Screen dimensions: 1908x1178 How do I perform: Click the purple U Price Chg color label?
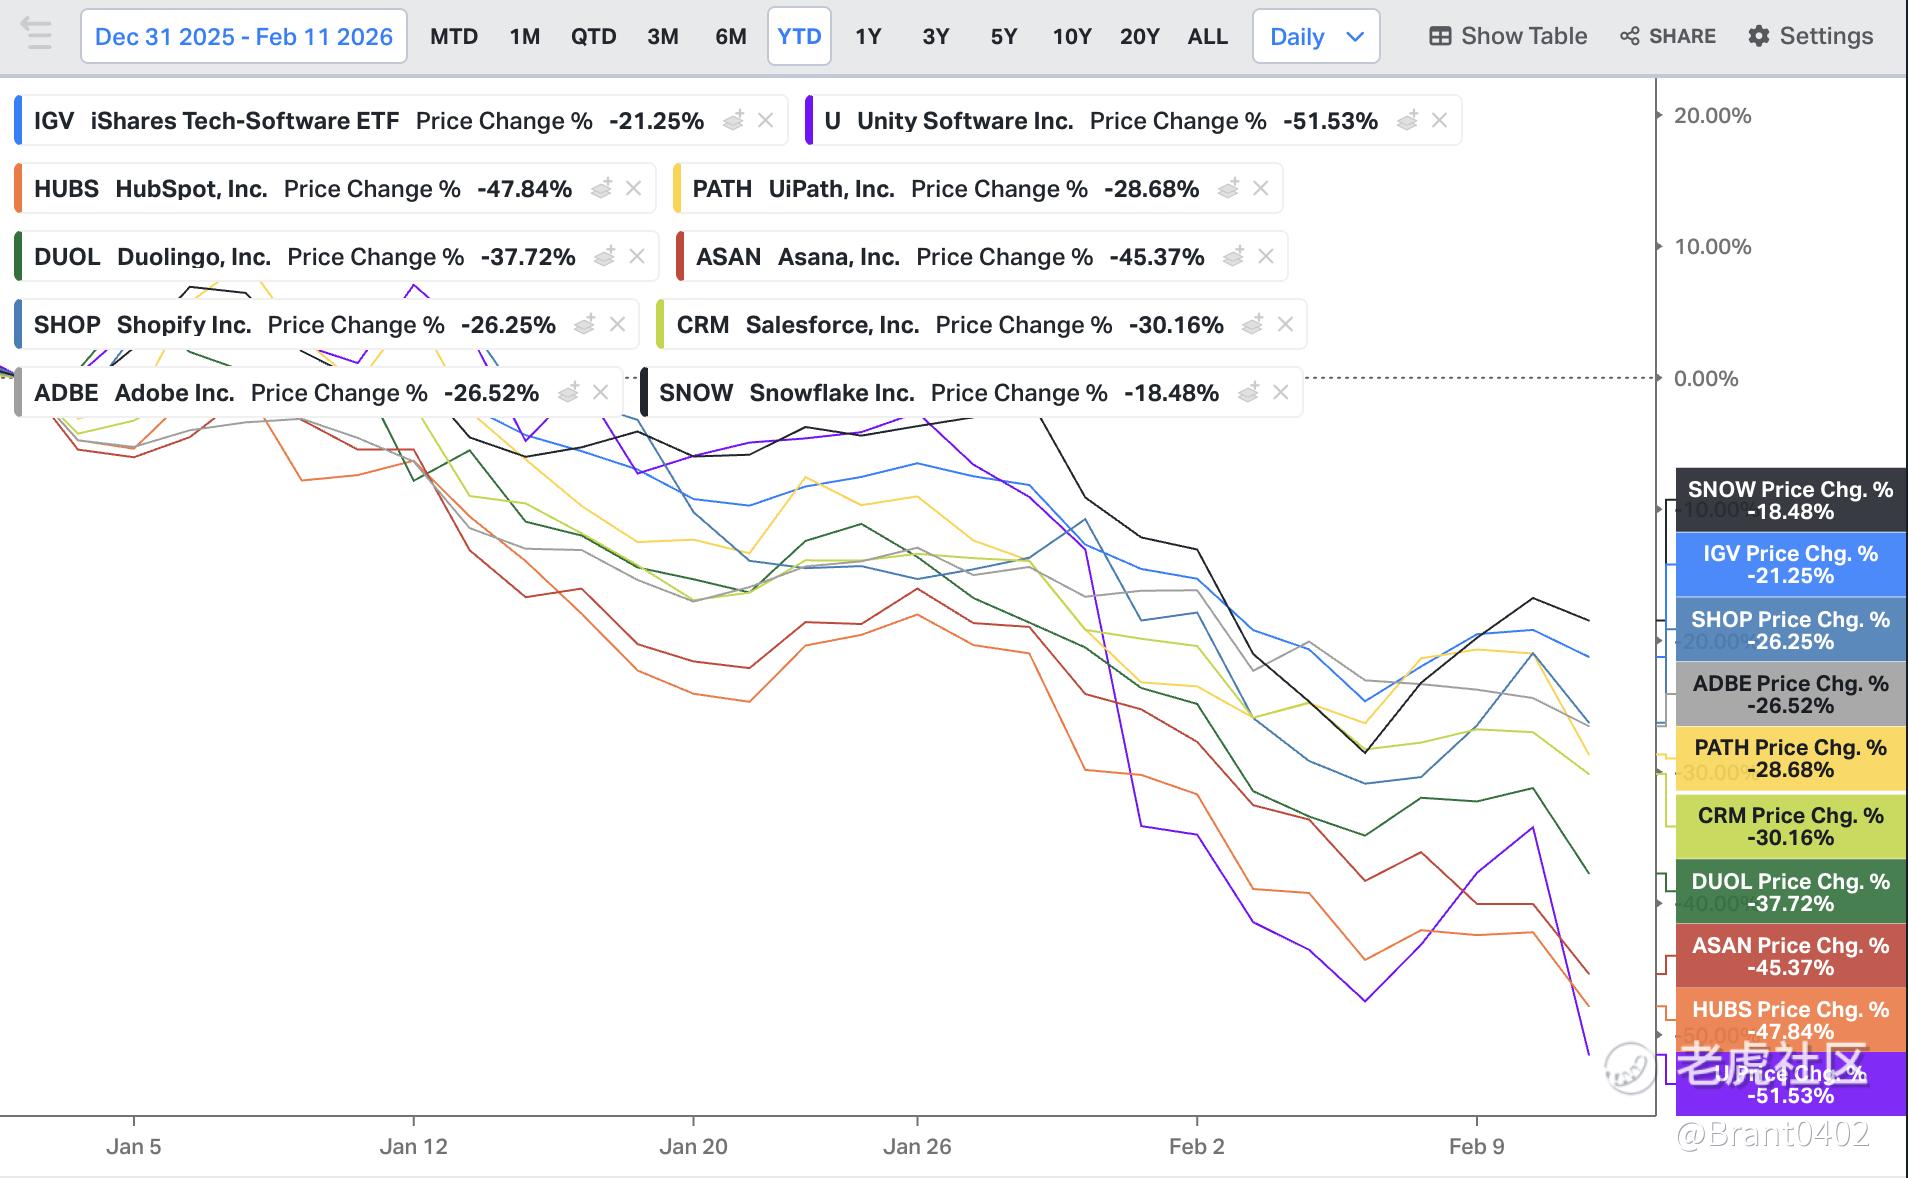(x=1790, y=1084)
